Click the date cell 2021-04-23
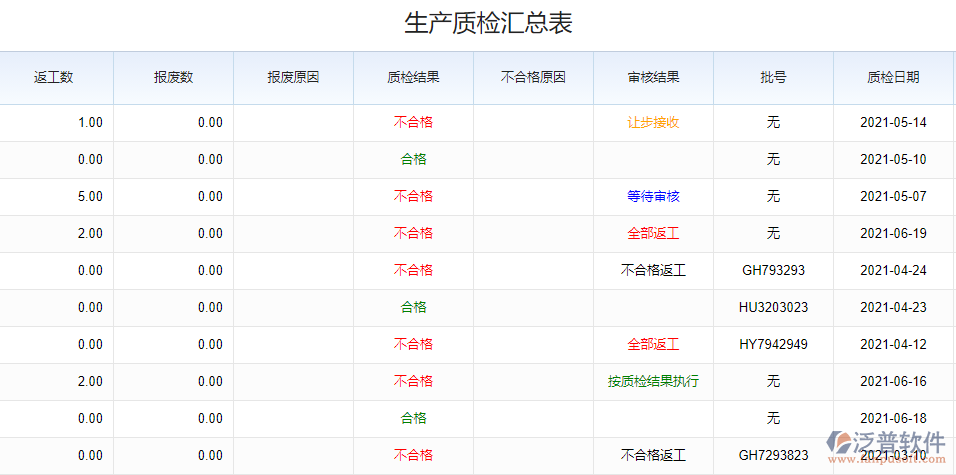 click(893, 307)
